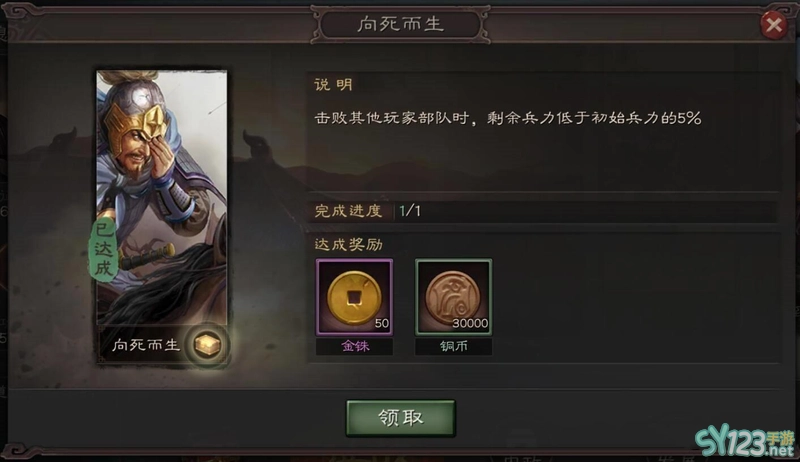Close the 向死而生 dialog with red X
800x462 pixels.
tap(773, 24)
